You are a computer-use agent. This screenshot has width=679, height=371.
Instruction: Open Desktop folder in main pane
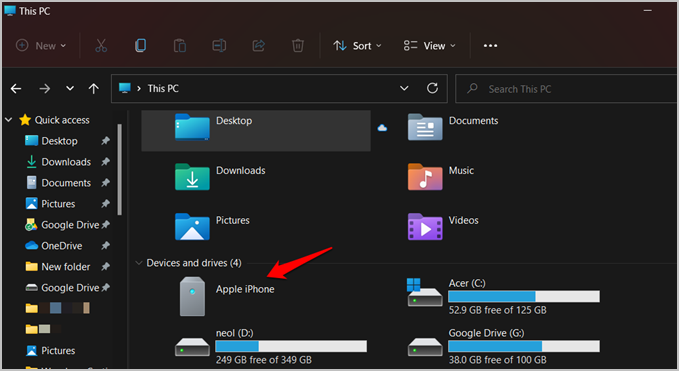click(x=256, y=130)
